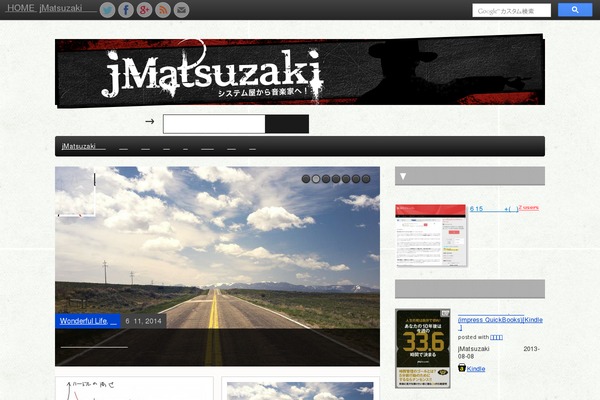The height and width of the screenshot is (400, 600).
Task: Click the red users bookmark count
Action: tap(529, 207)
